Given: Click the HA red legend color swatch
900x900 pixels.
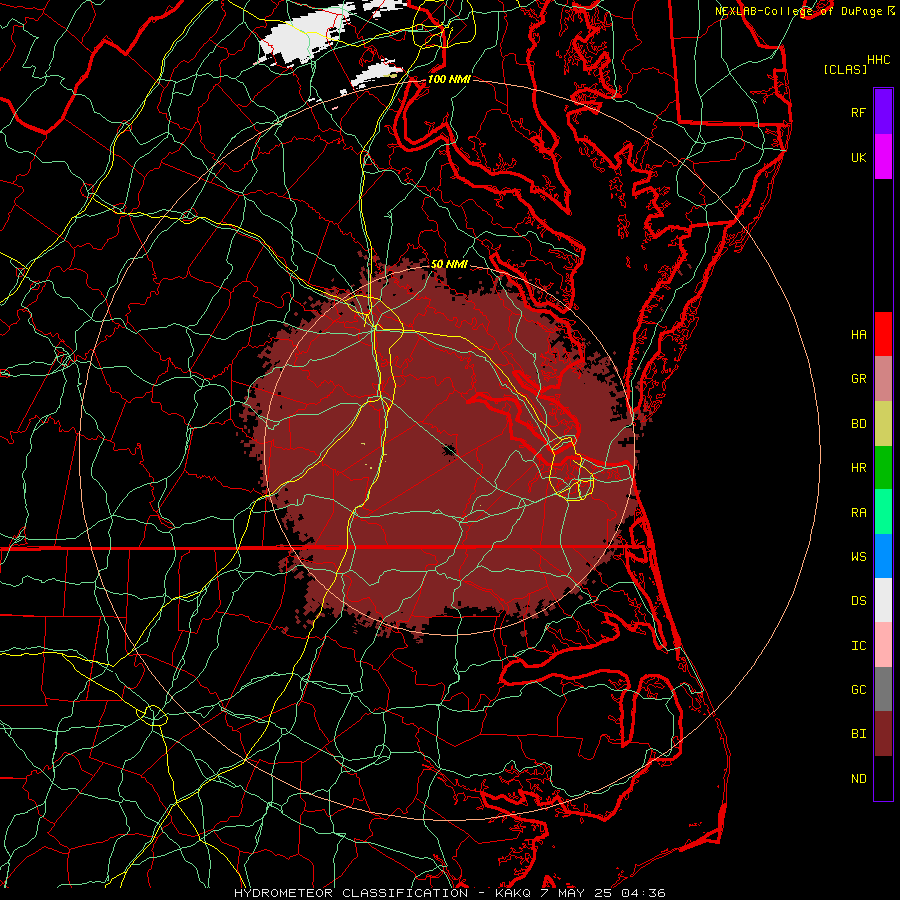Looking at the screenshot, I should [x=883, y=334].
